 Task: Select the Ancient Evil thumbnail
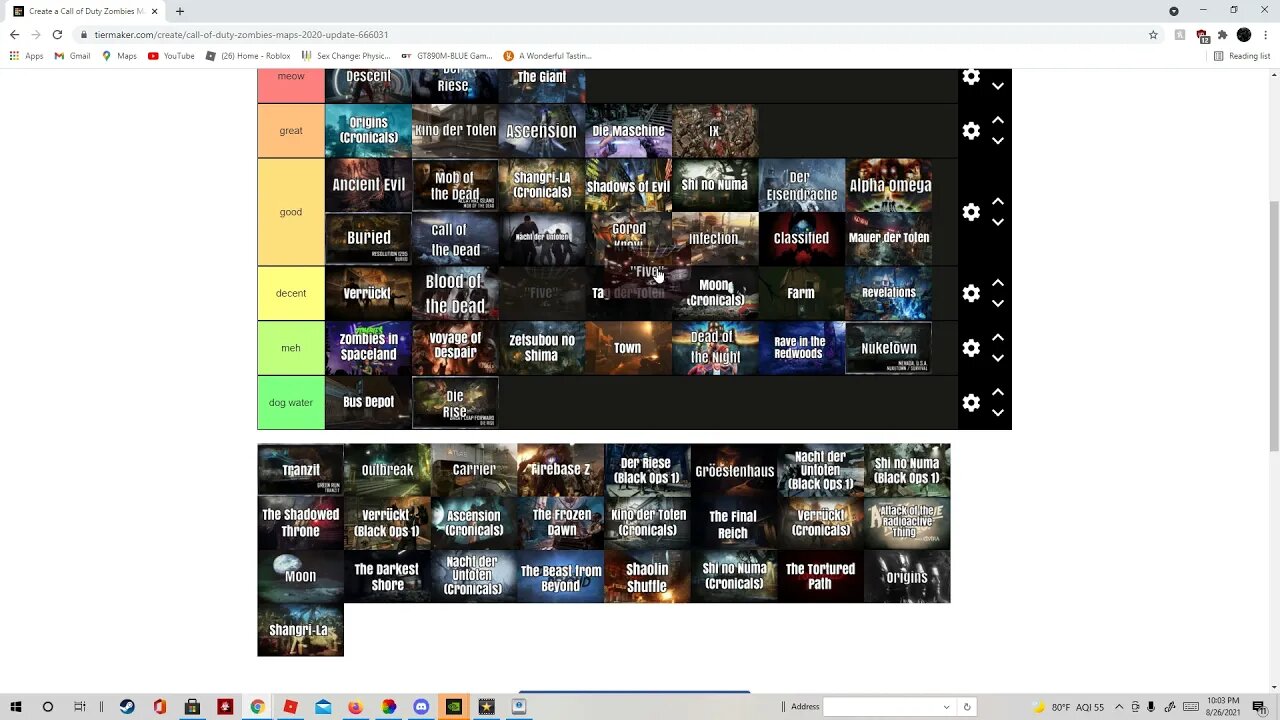pyautogui.click(x=368, y=185)
